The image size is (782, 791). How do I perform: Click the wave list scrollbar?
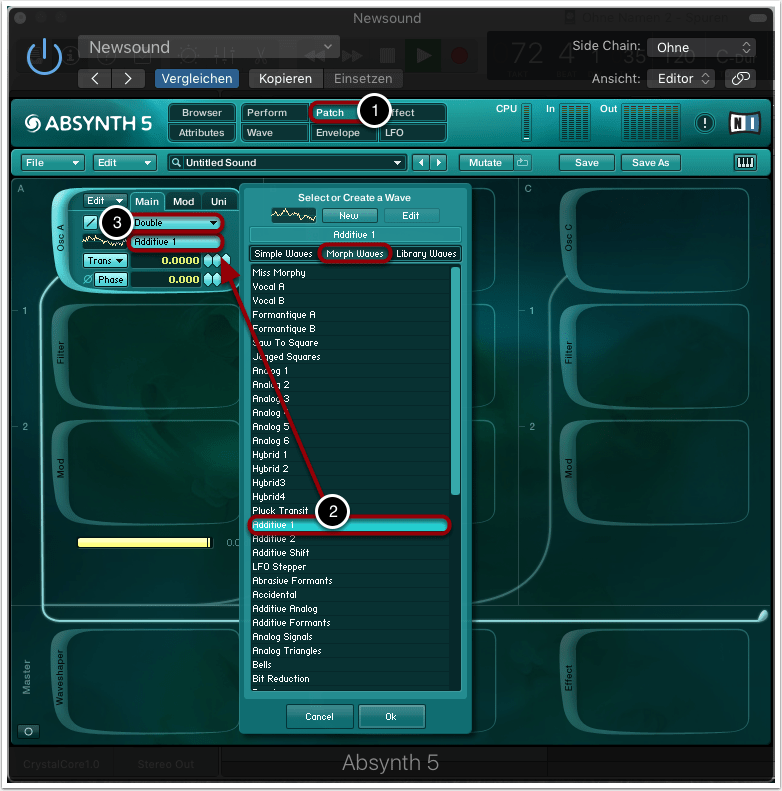pyautogui.click(x=455, y=381)
